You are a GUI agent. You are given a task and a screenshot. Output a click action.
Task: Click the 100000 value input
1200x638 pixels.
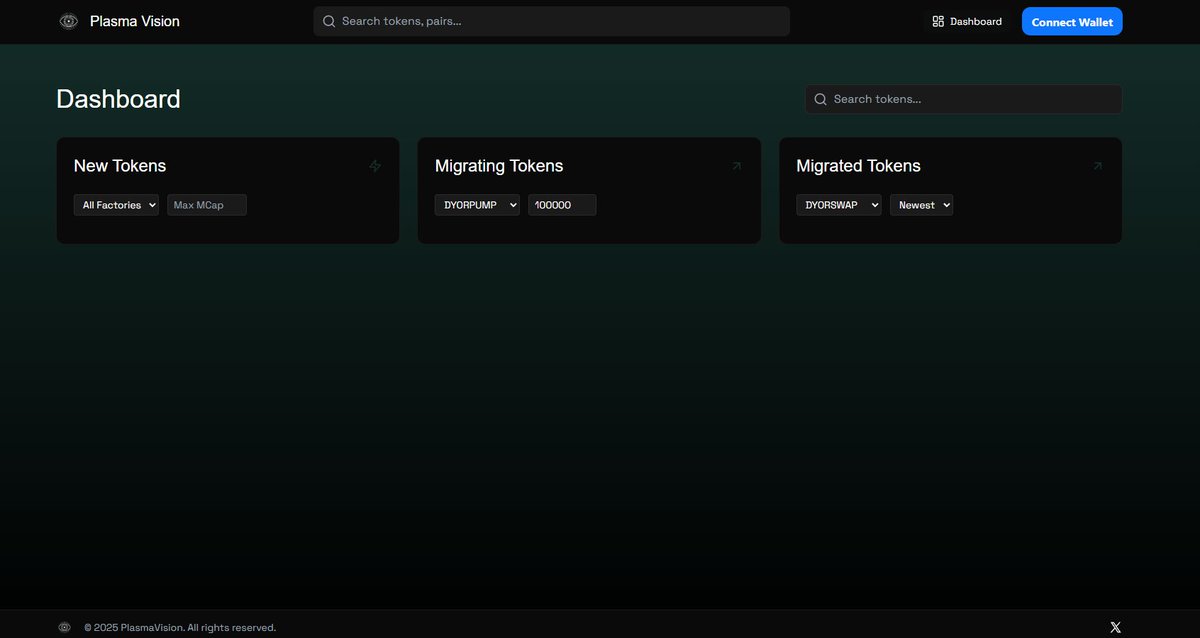562,205
